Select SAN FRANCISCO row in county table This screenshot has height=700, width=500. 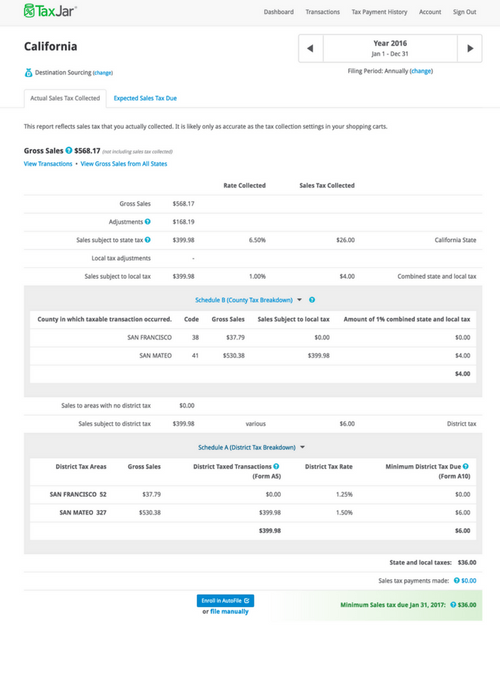tap(253, 338)
